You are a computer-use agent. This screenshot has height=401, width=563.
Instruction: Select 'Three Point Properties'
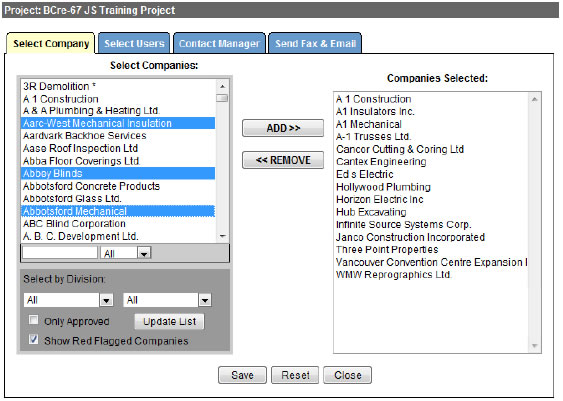tap(431, 250)
